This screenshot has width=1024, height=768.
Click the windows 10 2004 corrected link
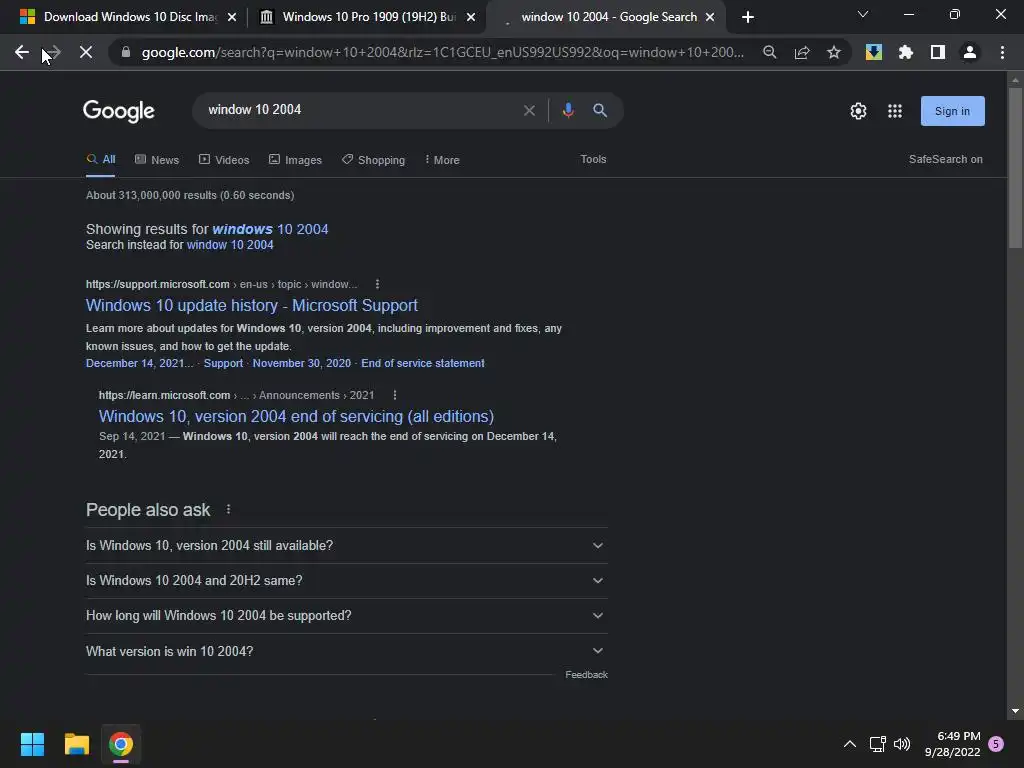coord(270,229)
